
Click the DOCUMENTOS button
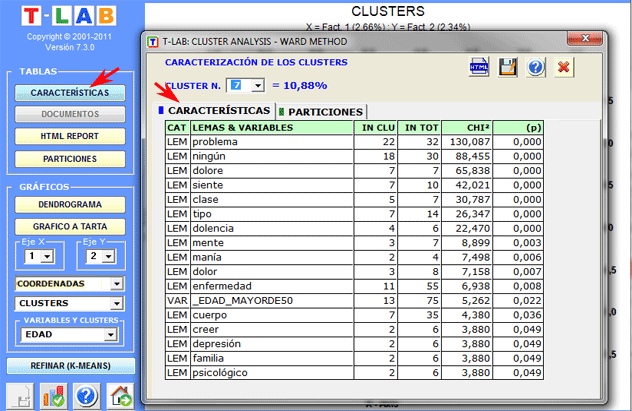(x=70, y=114)
